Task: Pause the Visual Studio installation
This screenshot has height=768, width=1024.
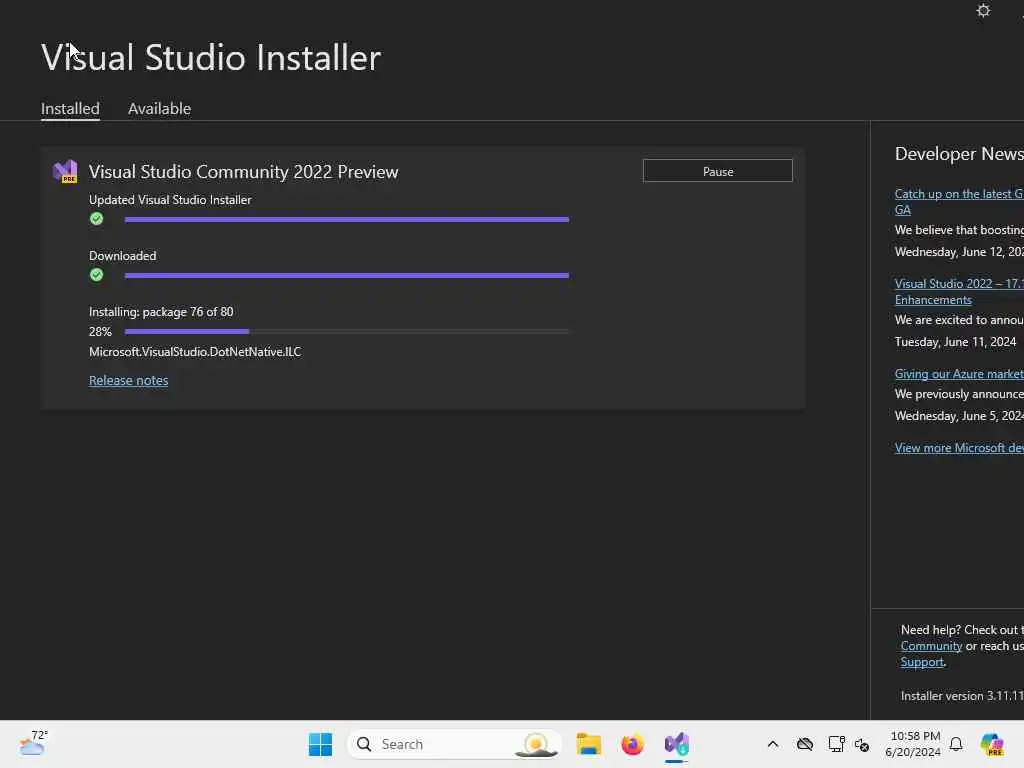Action: pyautogui.click(x=718, y=171)
